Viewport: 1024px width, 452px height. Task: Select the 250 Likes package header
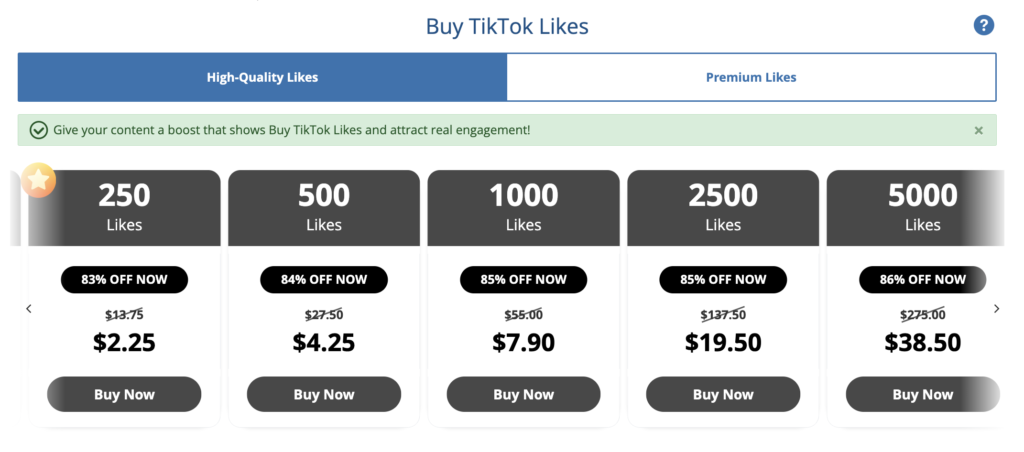coord(124,207)
